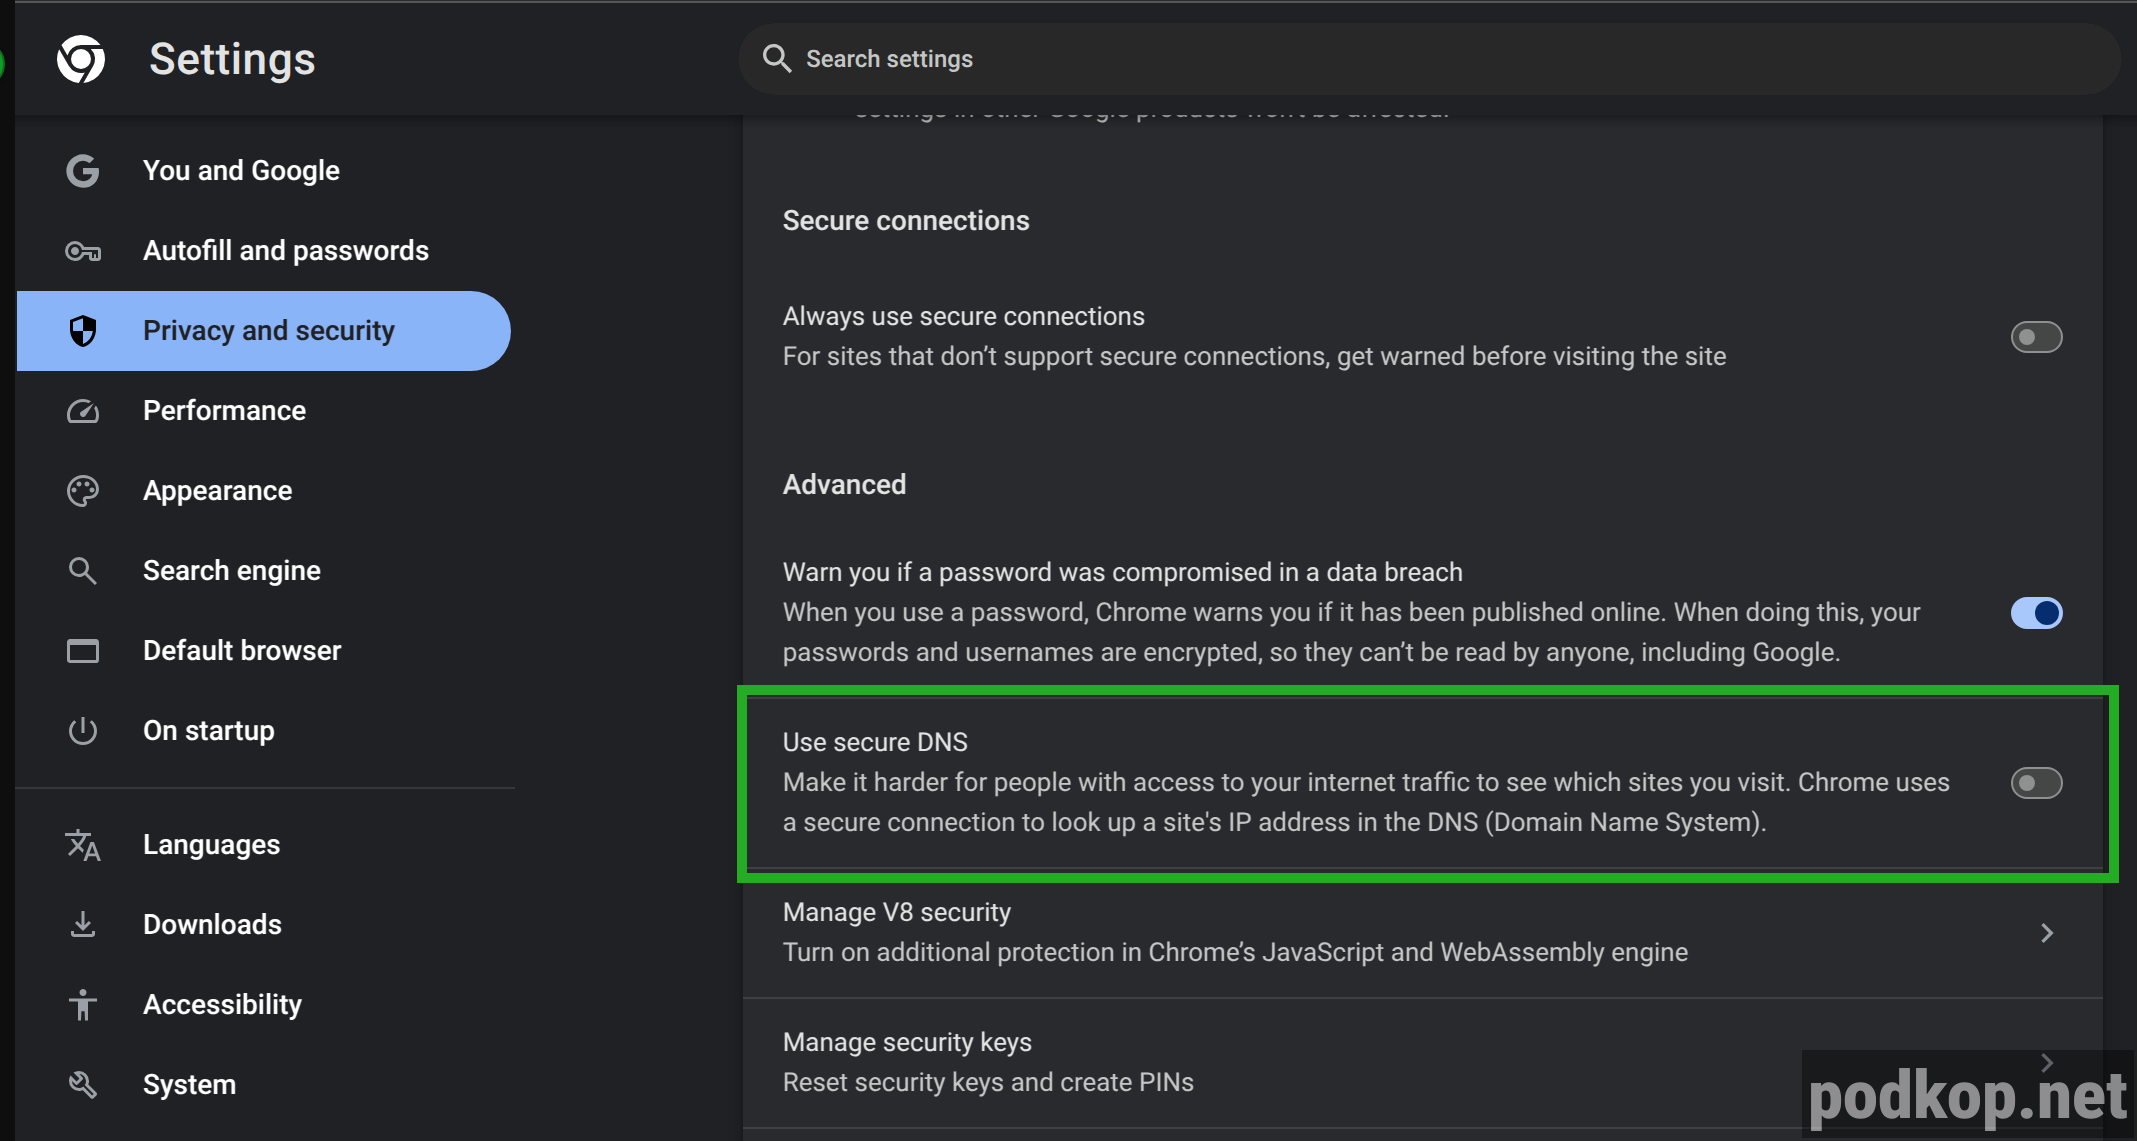Click the translate Languages icon
Image resolution: width=2137 pixels, height=1141 pixels.
coord(83,845)
